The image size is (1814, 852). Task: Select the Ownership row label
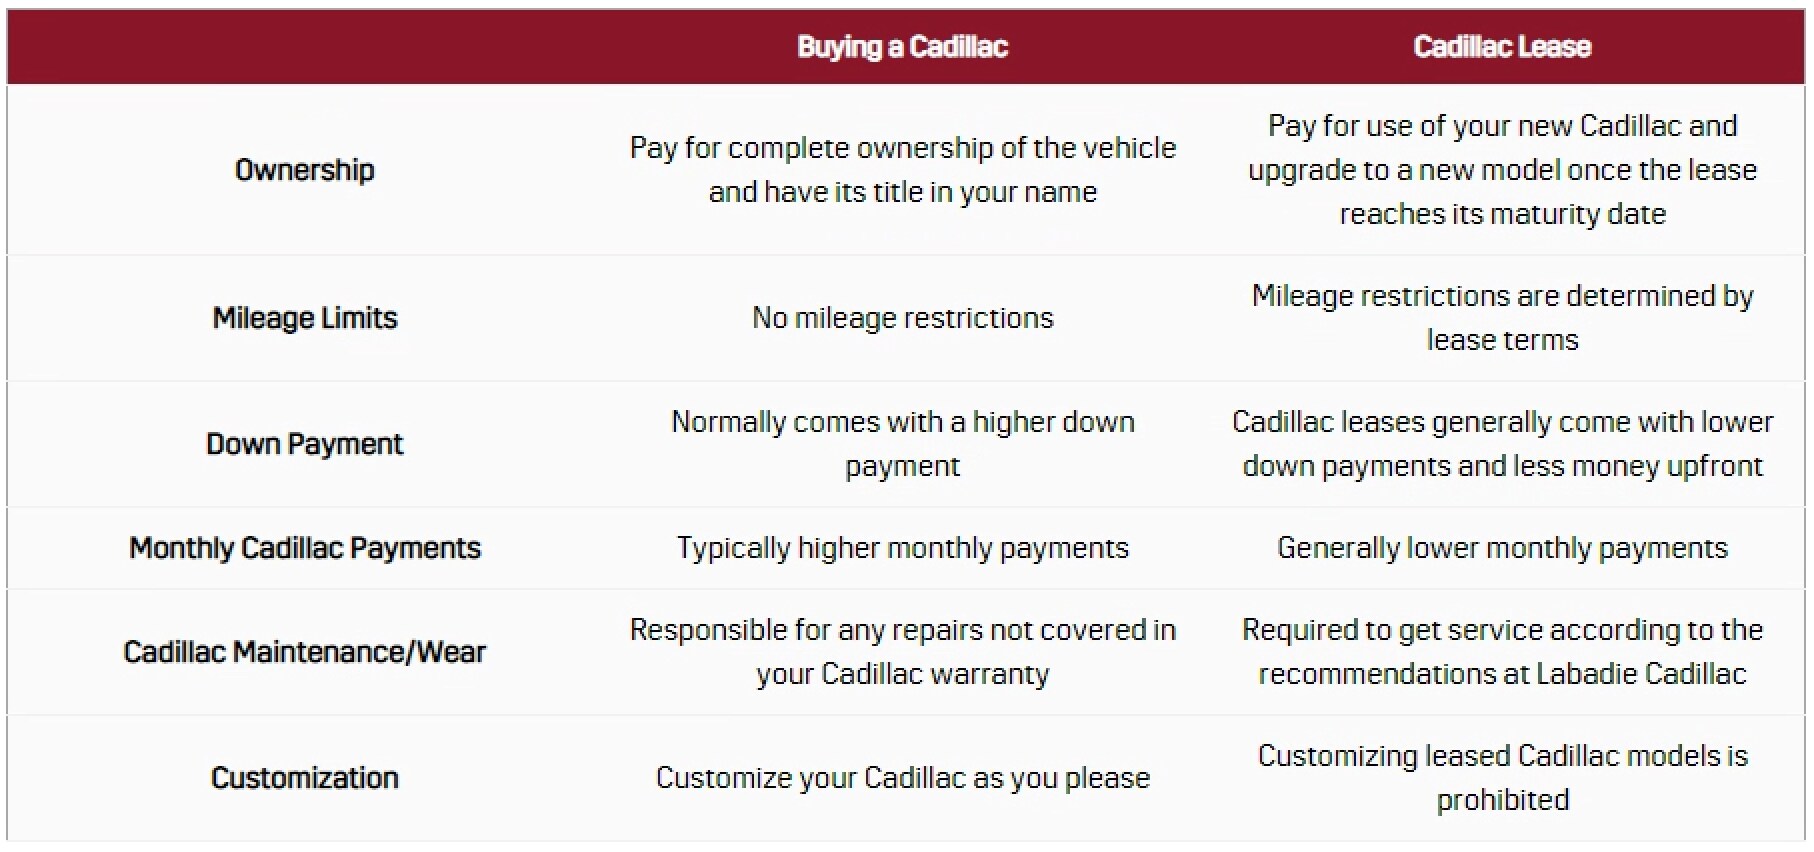305,170
